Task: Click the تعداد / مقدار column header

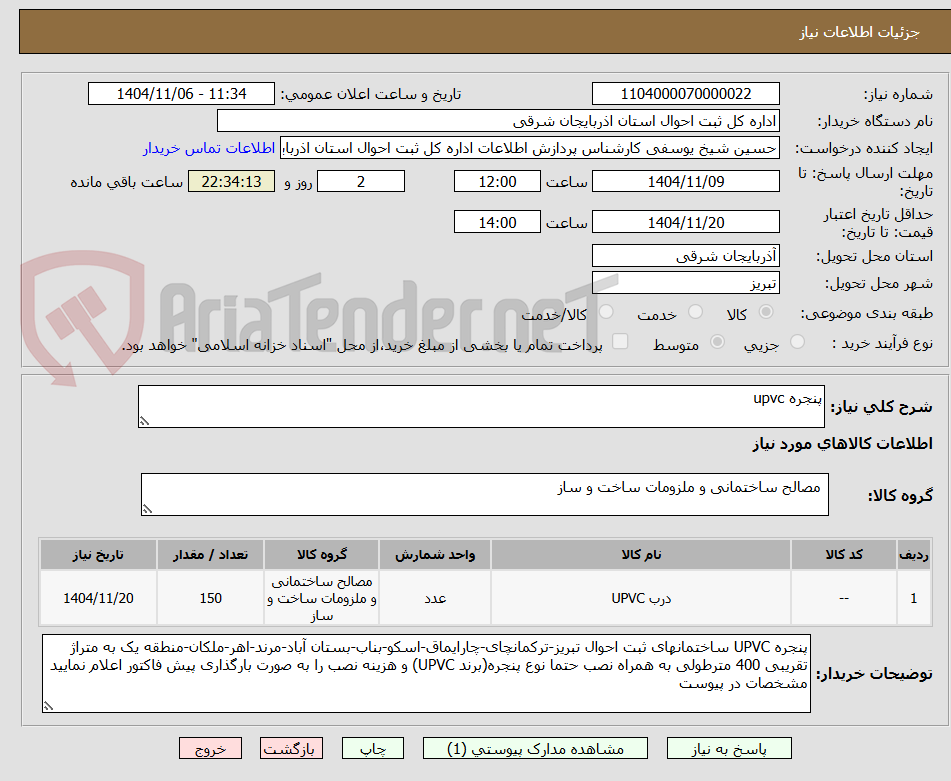Action: tap(210, 554)
